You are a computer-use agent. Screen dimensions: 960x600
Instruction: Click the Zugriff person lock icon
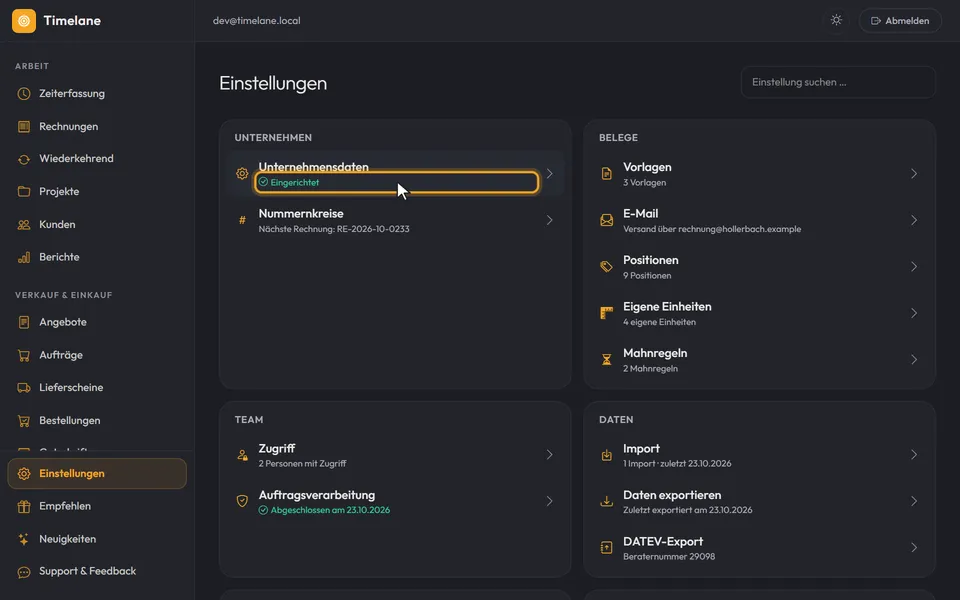pos(242,456)
